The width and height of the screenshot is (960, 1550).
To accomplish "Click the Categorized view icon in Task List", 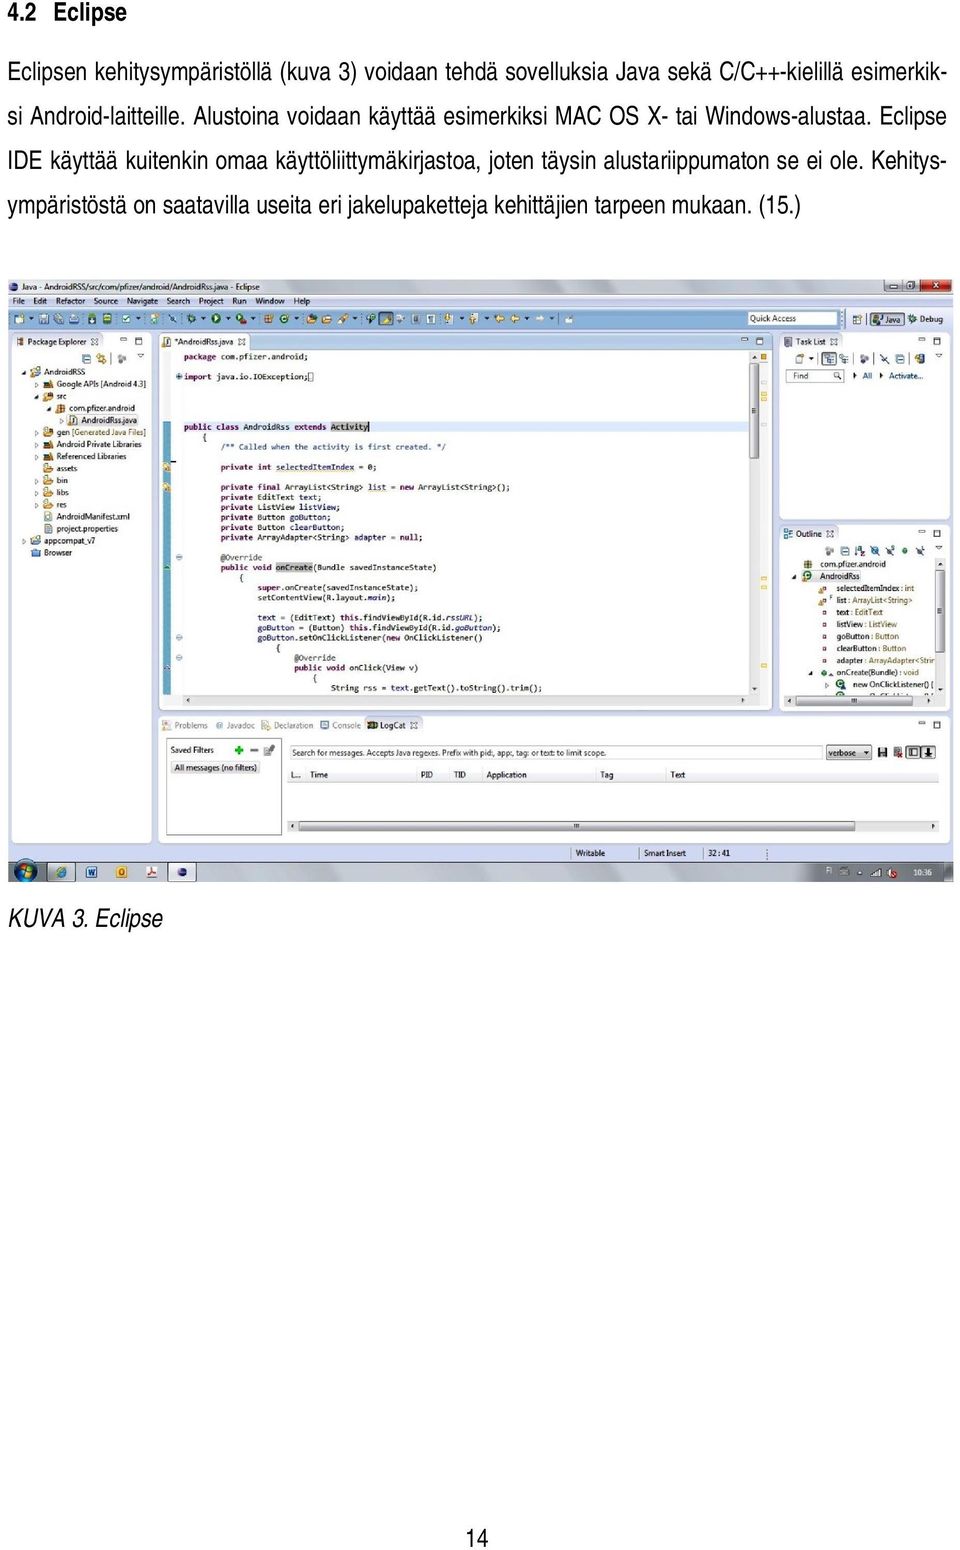I will point(829,359).
